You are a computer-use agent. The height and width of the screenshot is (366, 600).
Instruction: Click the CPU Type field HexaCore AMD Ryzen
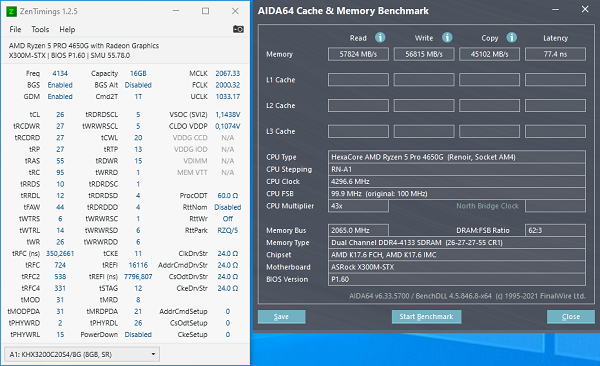point(457,157)
